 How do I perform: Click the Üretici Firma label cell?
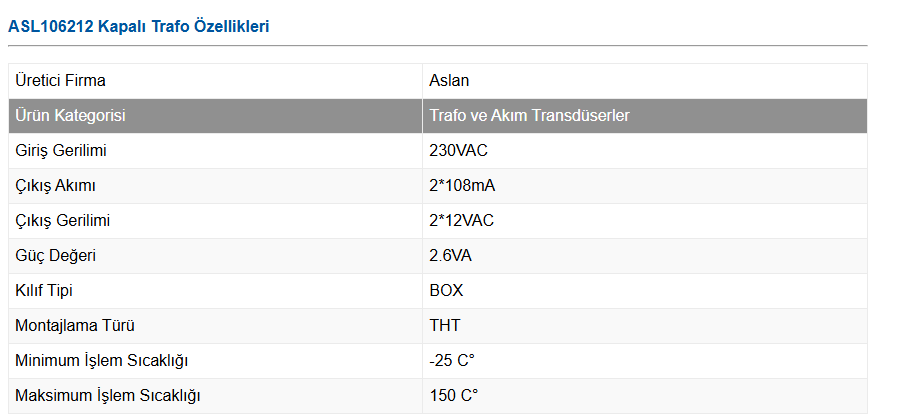61,81
